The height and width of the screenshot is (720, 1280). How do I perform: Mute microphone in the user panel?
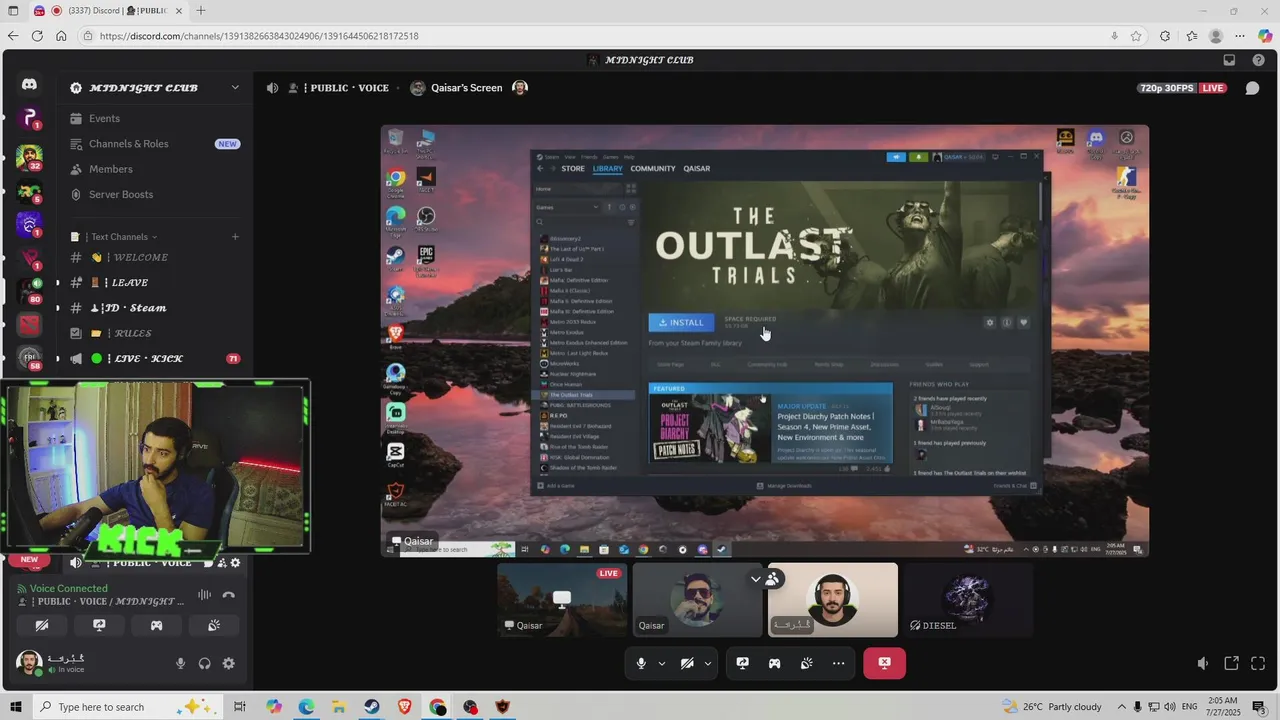tap(181, 663)
